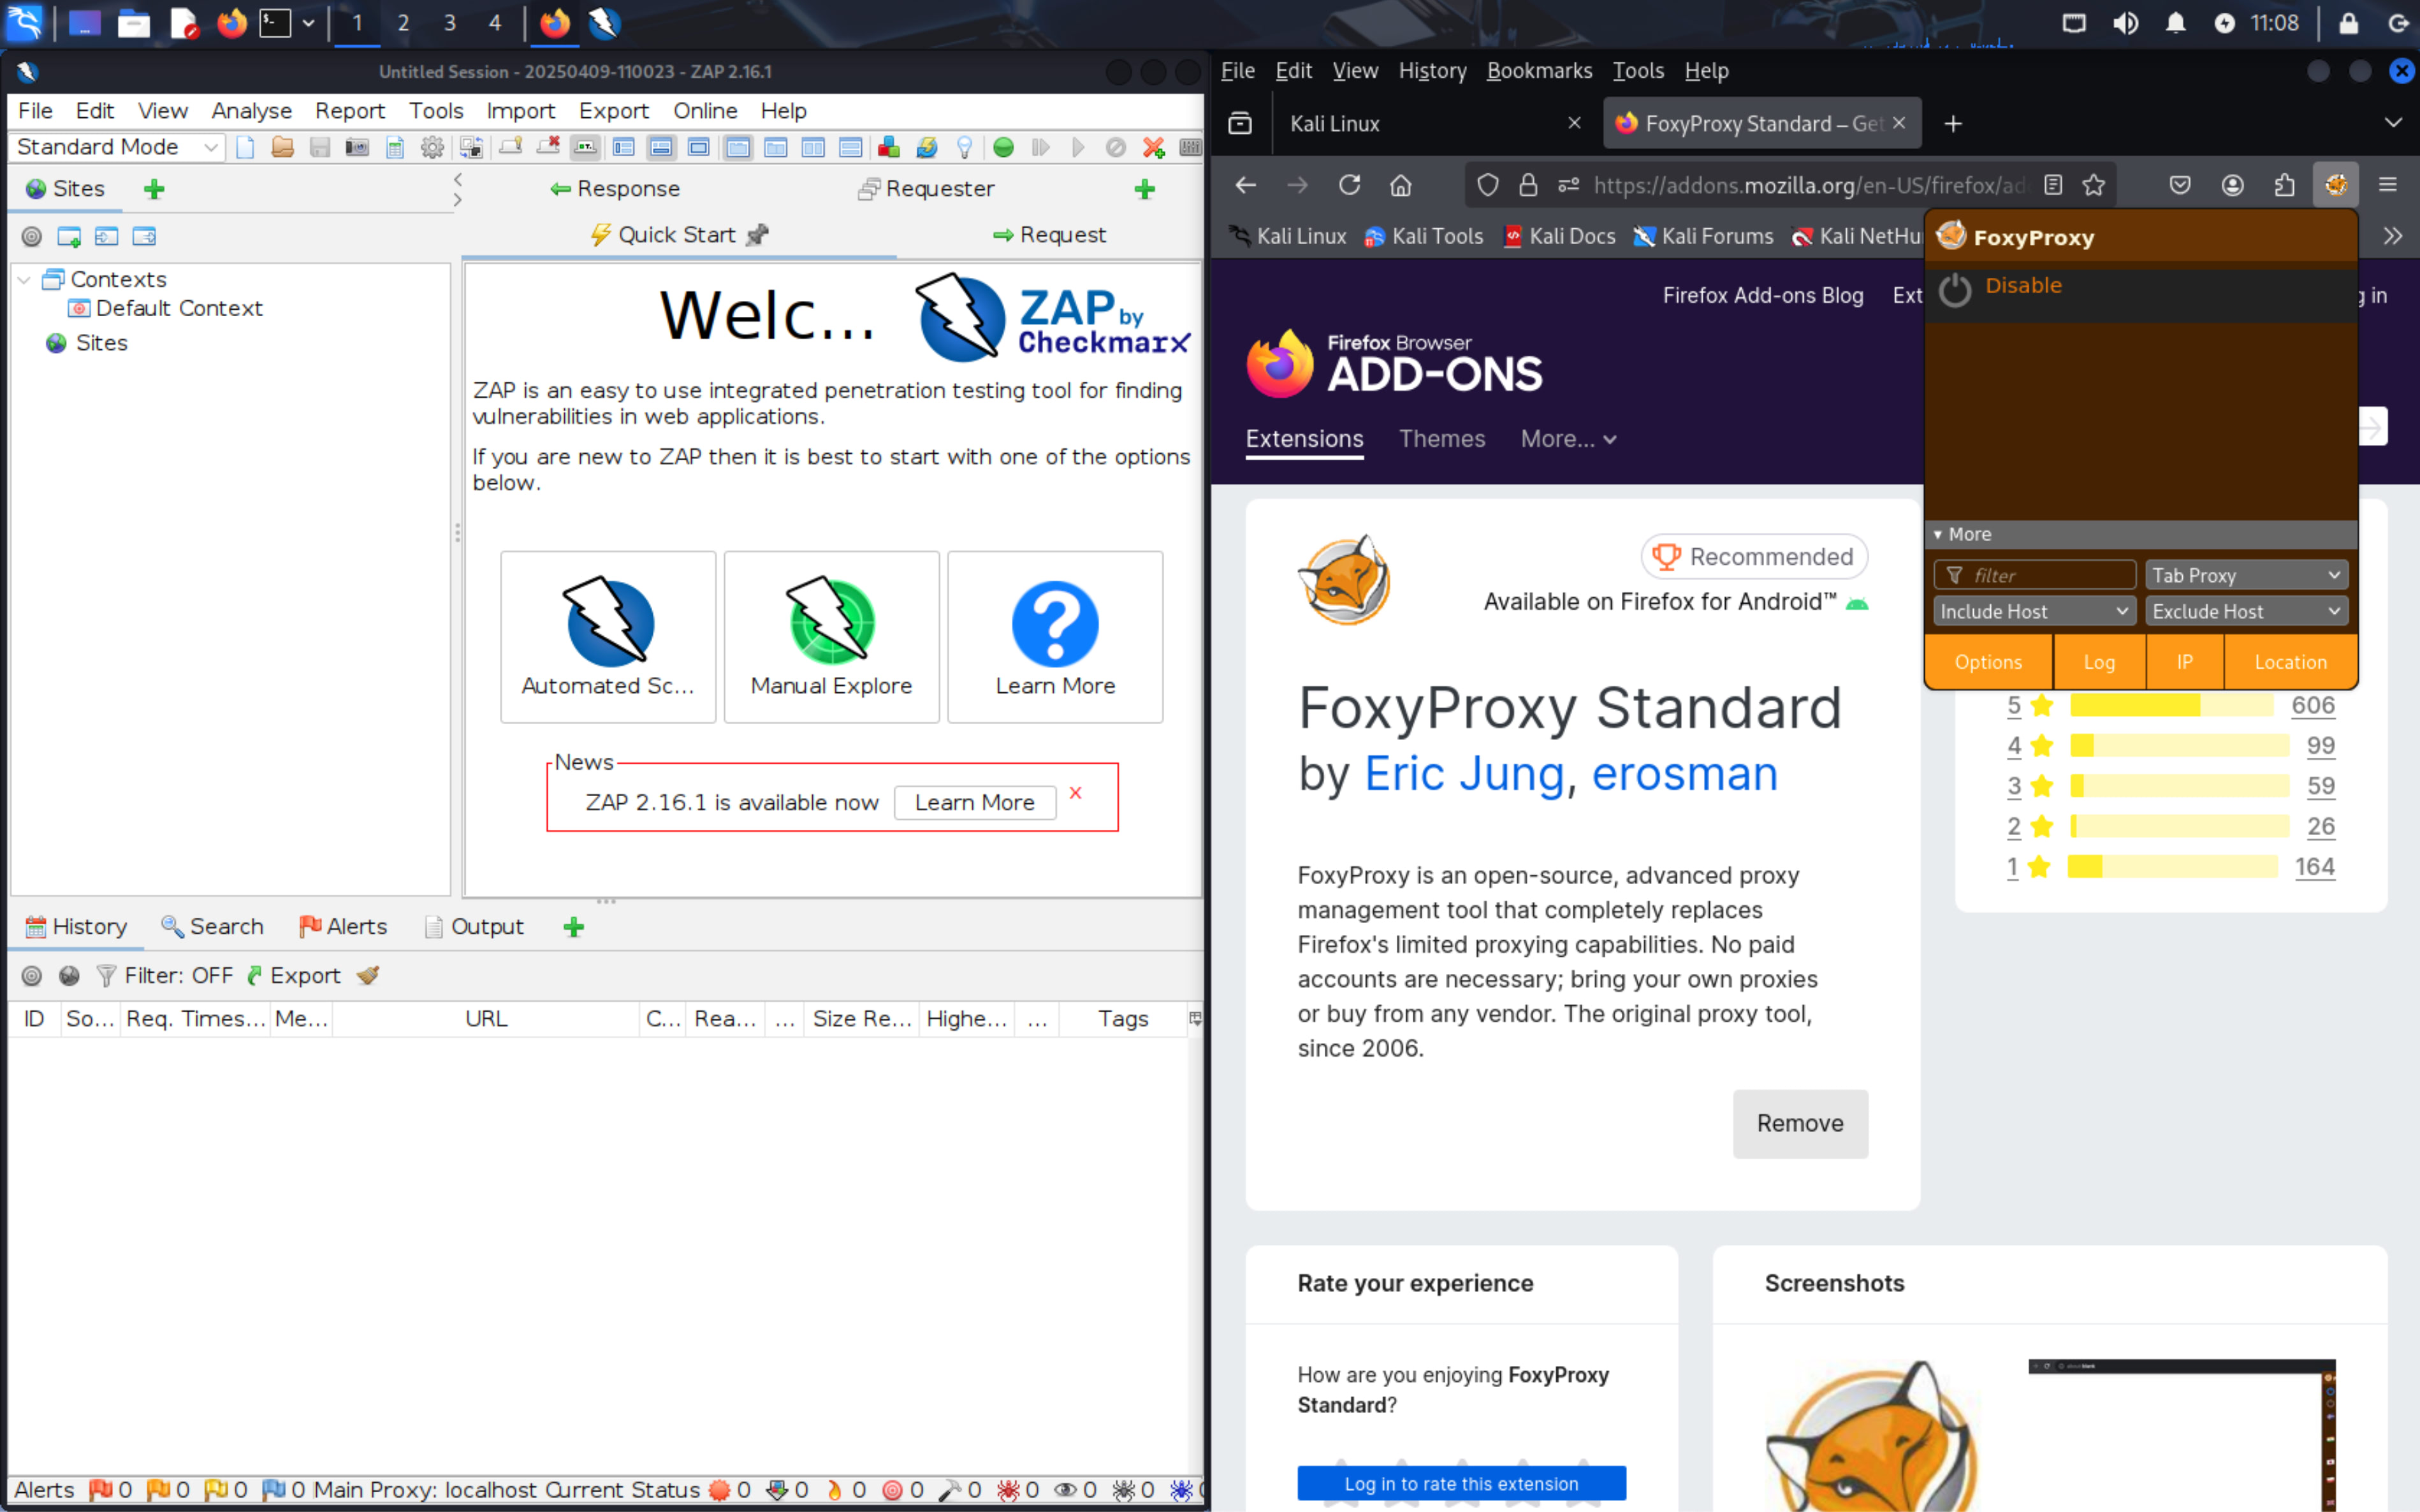Switch to the Alerts tab

click(343, 926)
